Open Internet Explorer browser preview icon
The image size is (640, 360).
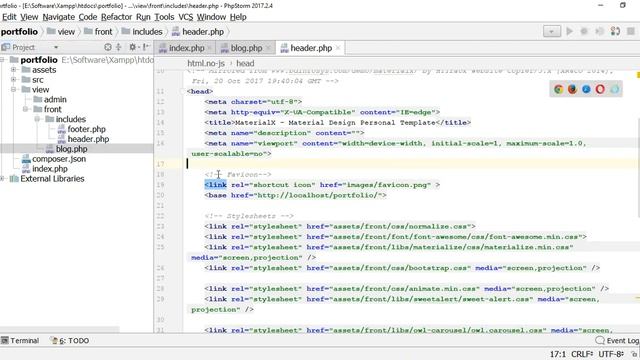point(614,89)
